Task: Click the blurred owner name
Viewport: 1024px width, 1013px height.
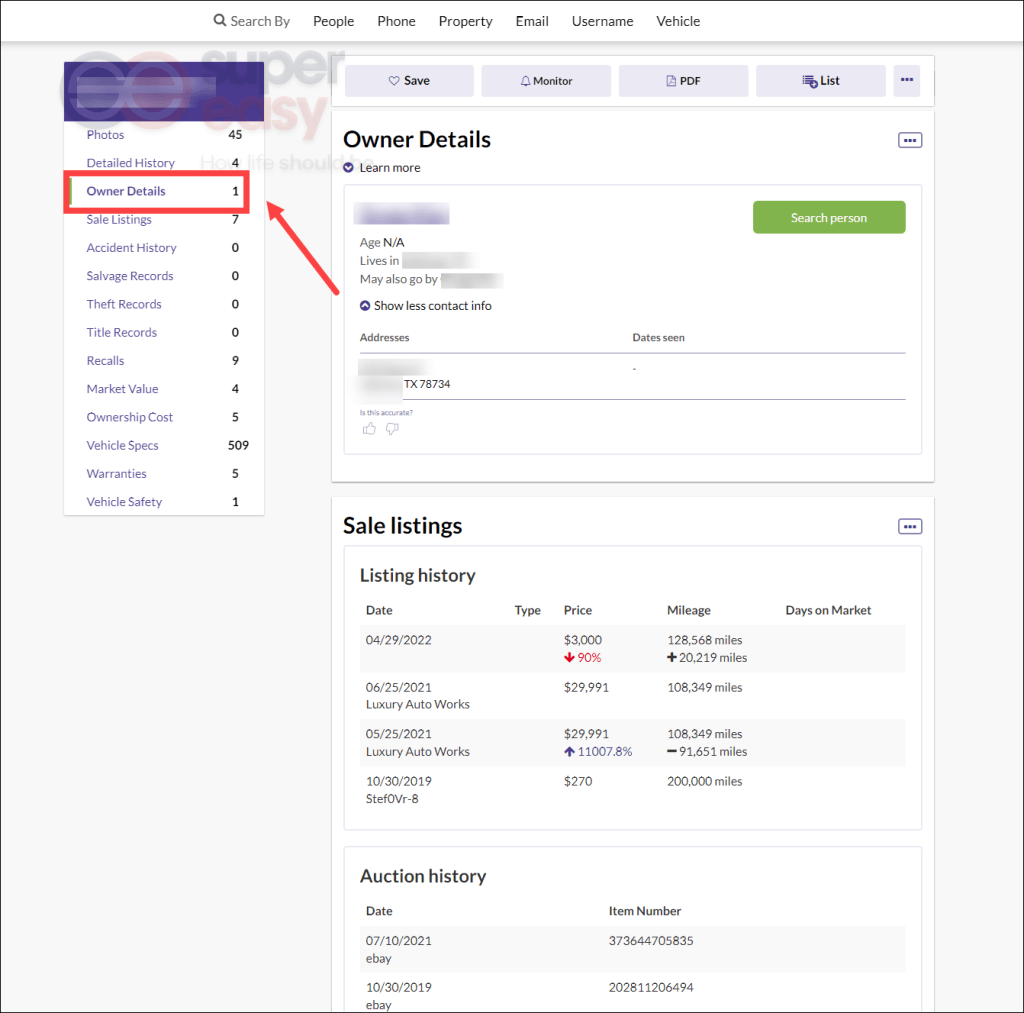Action: (x=401, y=214)
